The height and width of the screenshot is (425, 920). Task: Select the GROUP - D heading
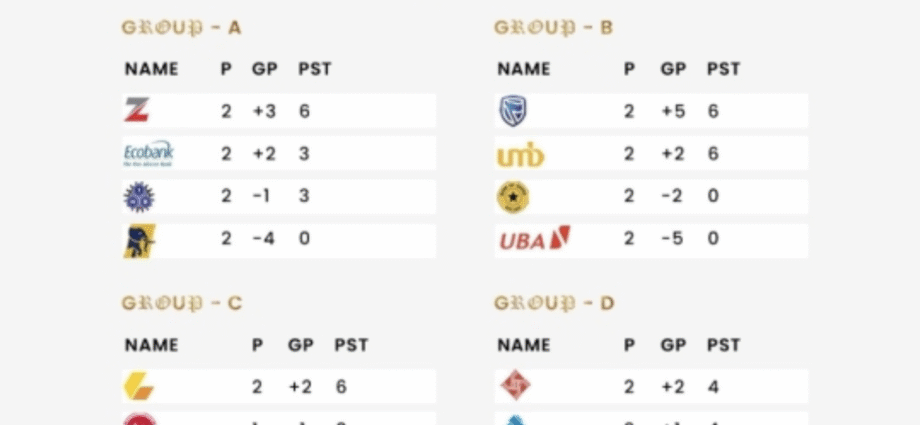pyautogui.click(x=554, y=302)
